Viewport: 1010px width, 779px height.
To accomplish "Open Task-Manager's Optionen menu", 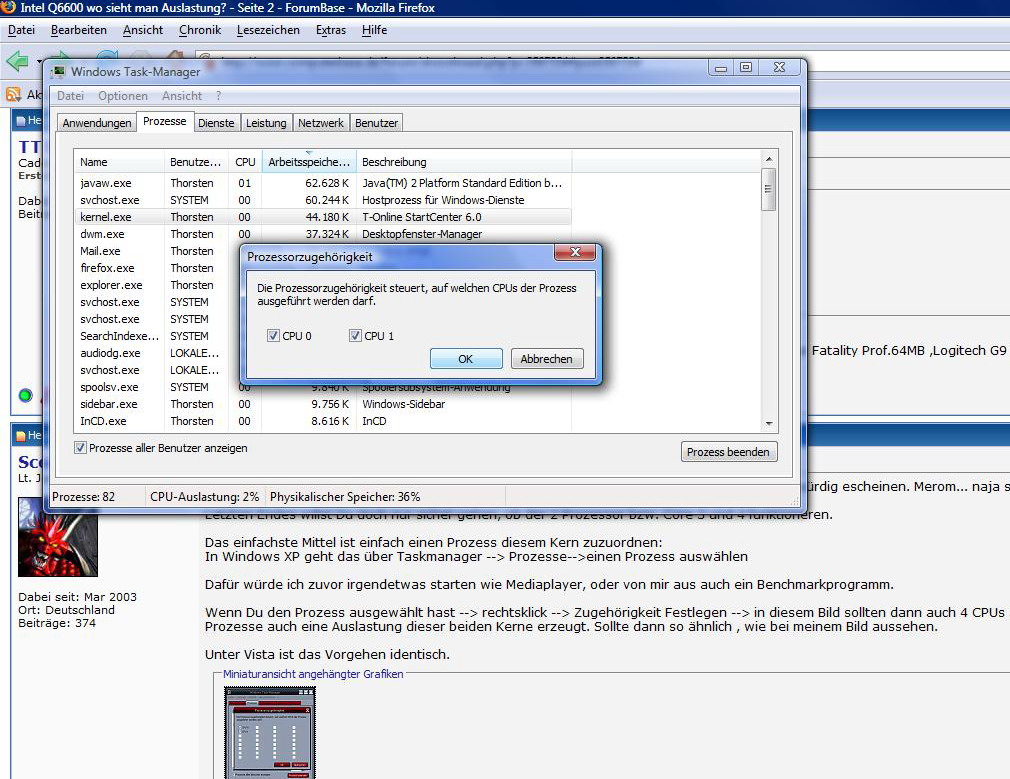I will tap(123, 95).
